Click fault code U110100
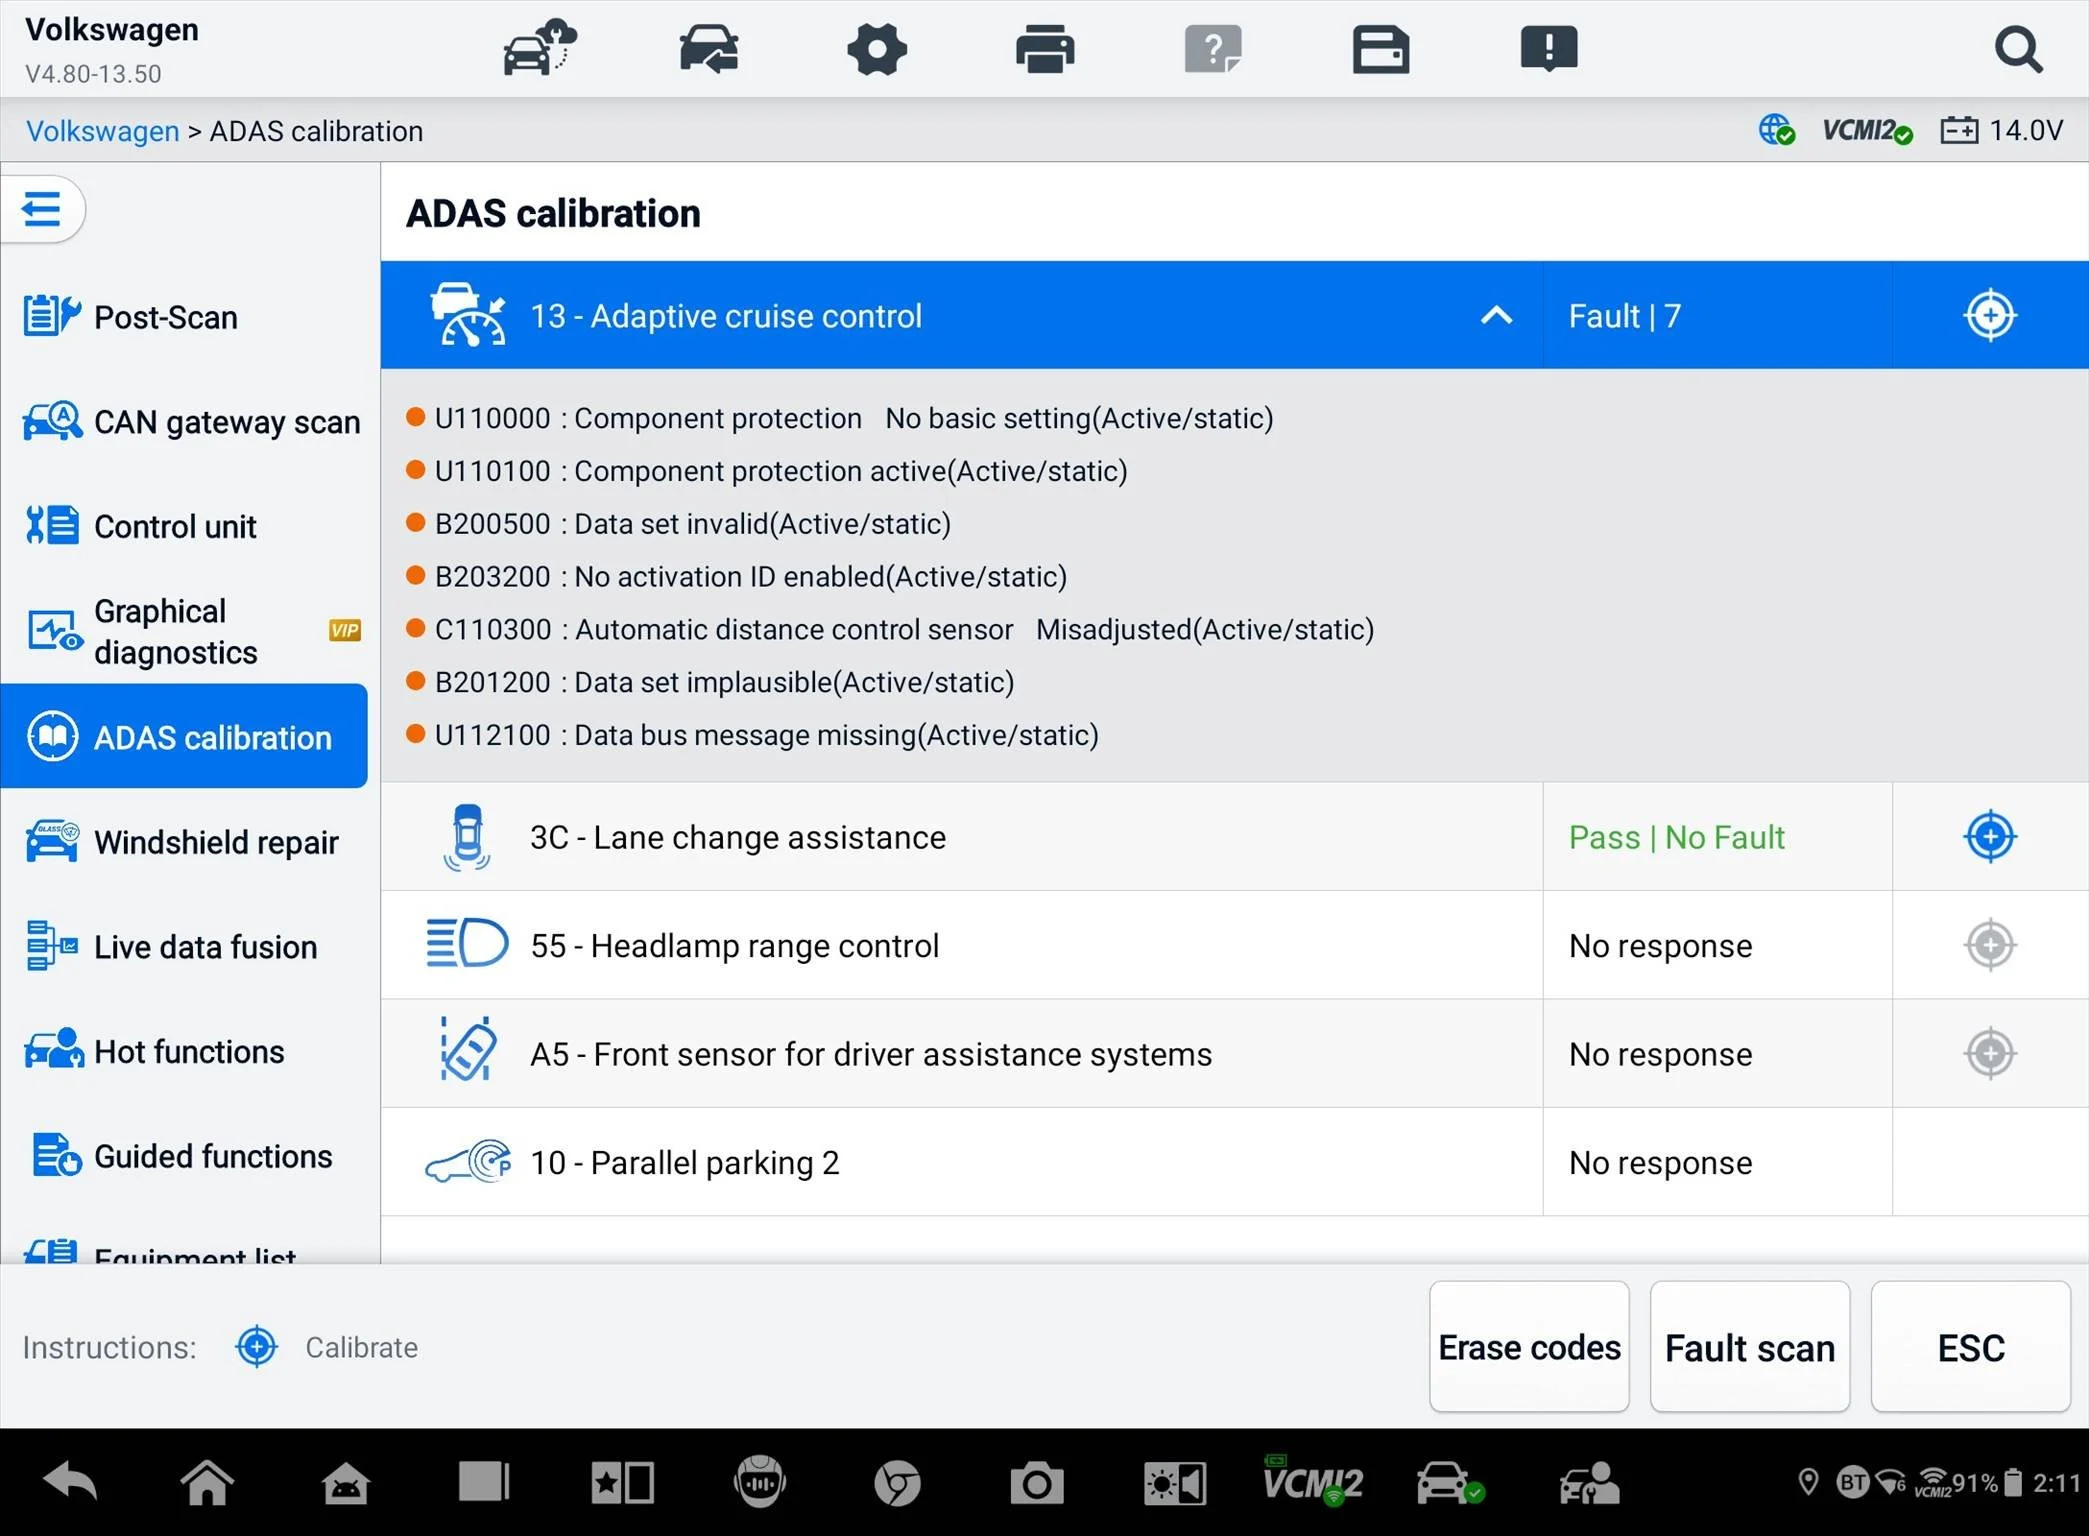Screen dimensions: 2089x1536 pos(767,471)
